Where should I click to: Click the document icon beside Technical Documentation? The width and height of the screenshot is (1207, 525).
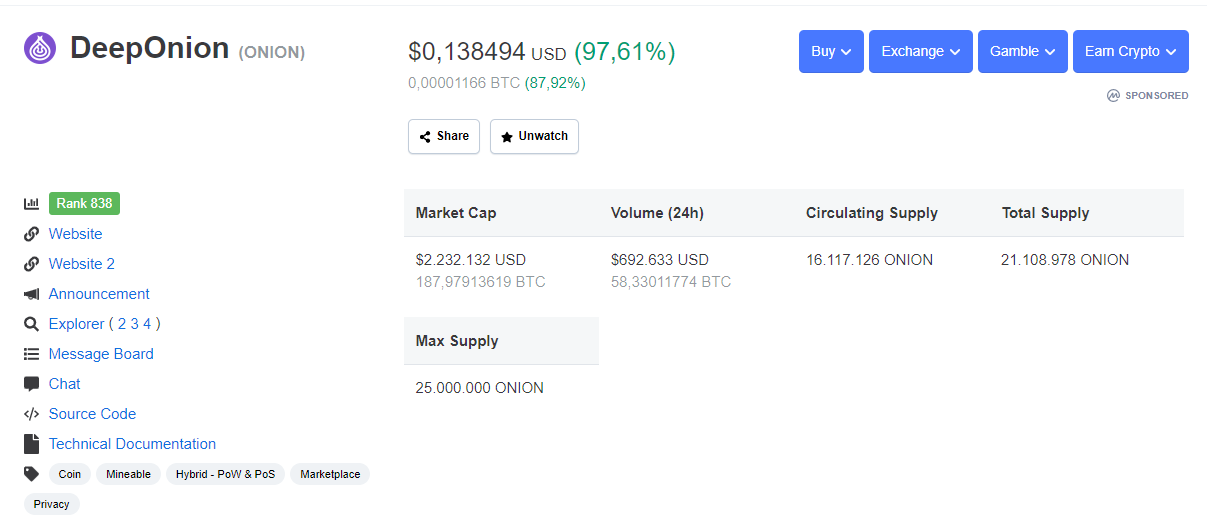click(x=30, y=444)
